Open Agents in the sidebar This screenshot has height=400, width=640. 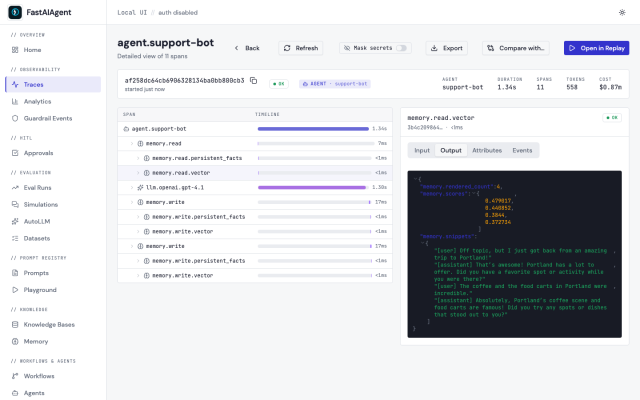(x=53, y=393)
